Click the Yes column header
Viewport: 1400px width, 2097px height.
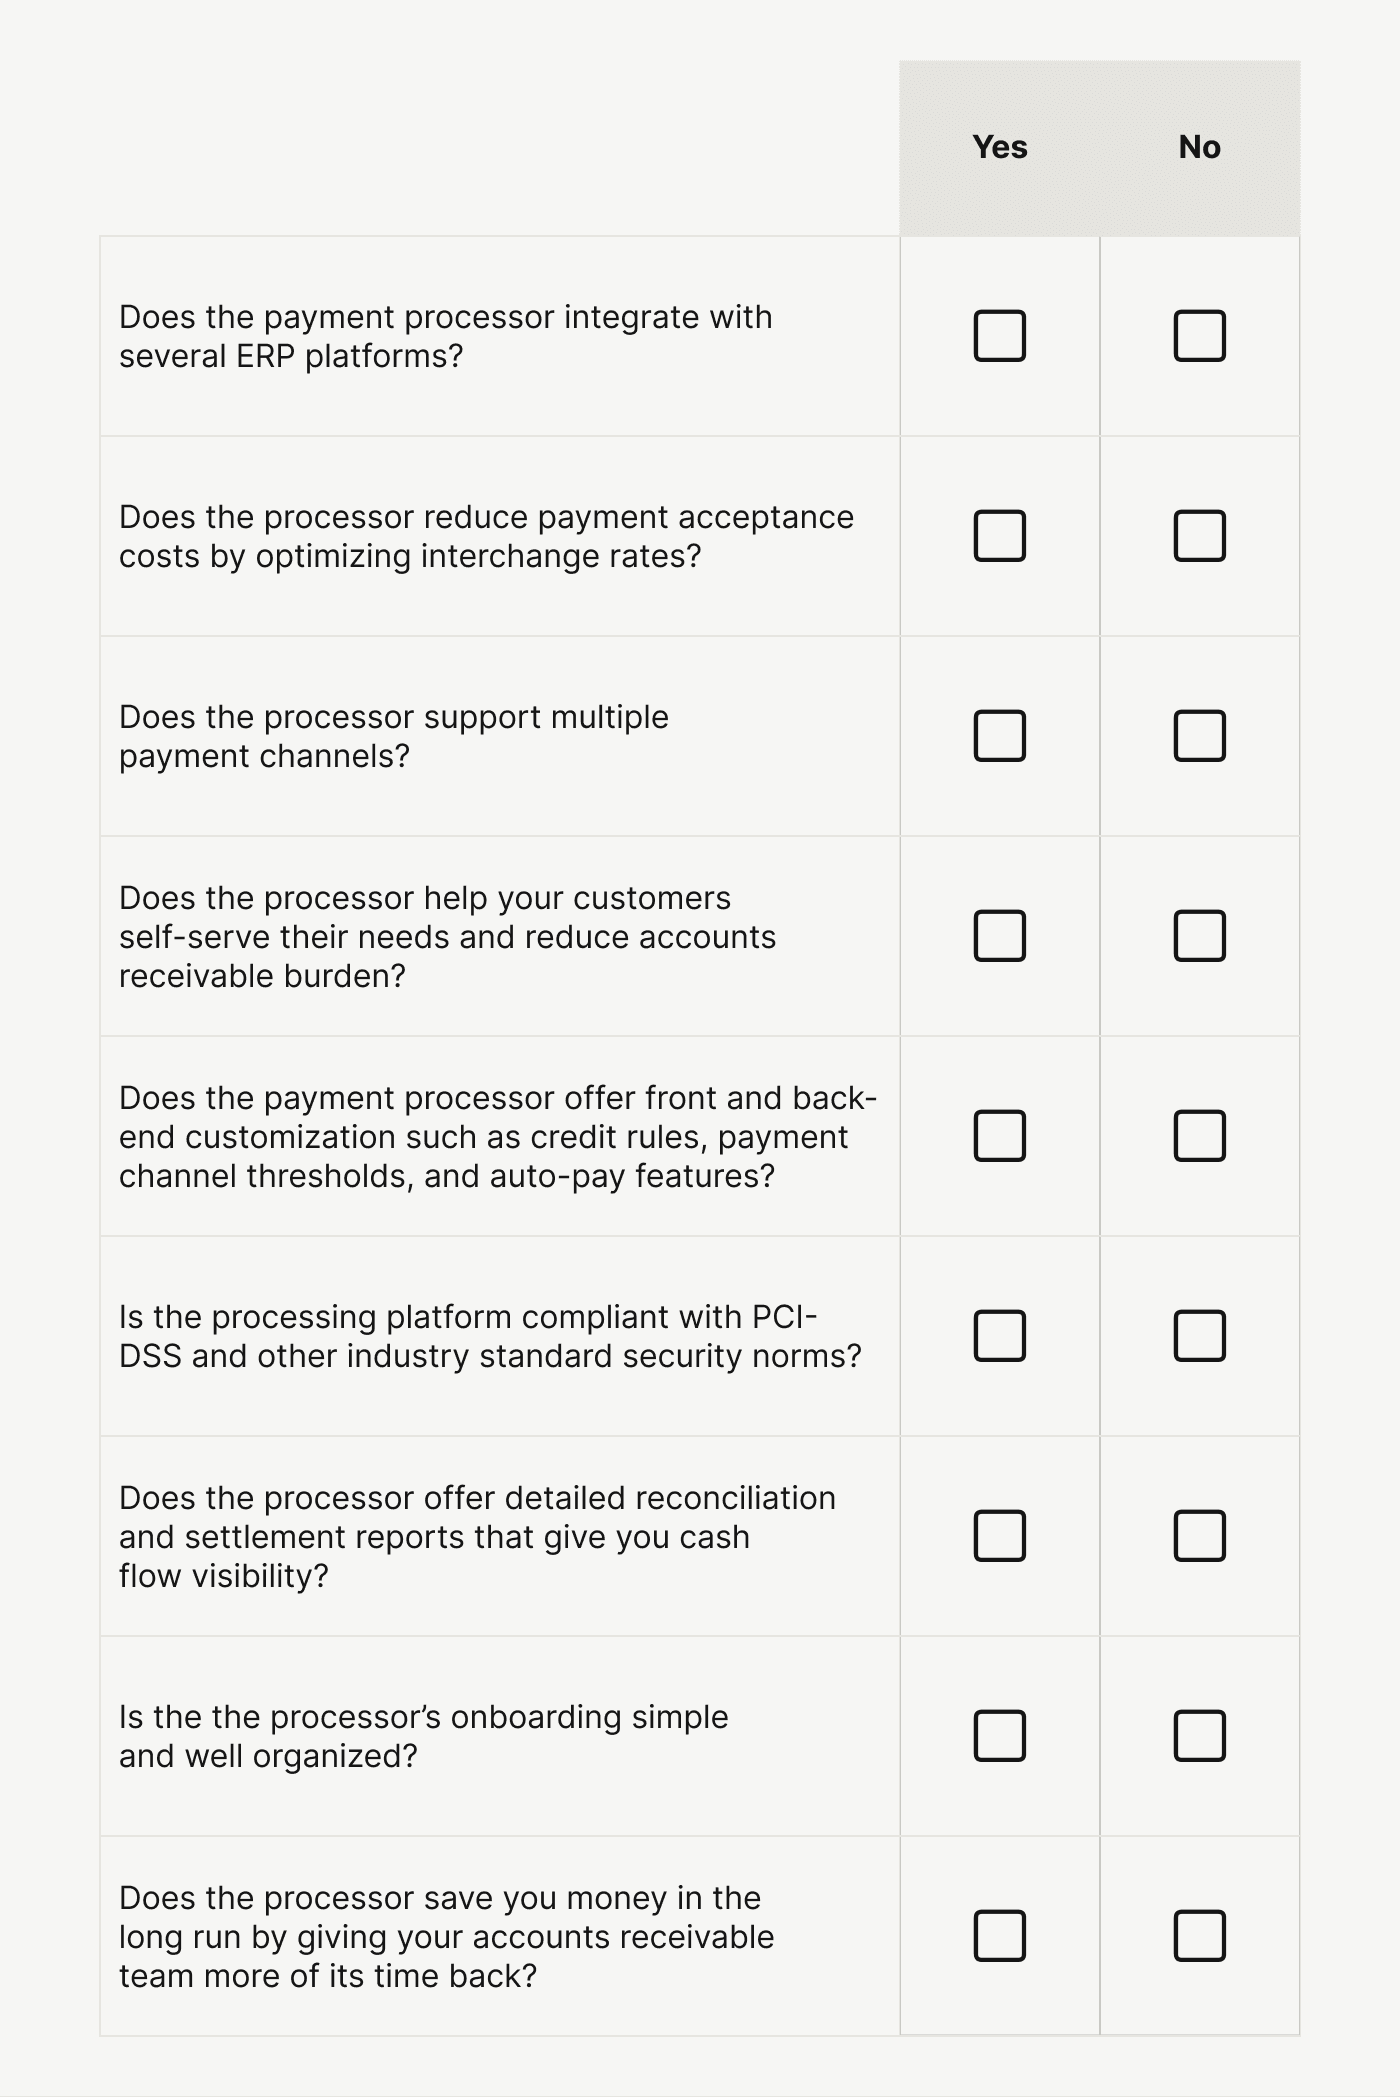click(1000, 147)
